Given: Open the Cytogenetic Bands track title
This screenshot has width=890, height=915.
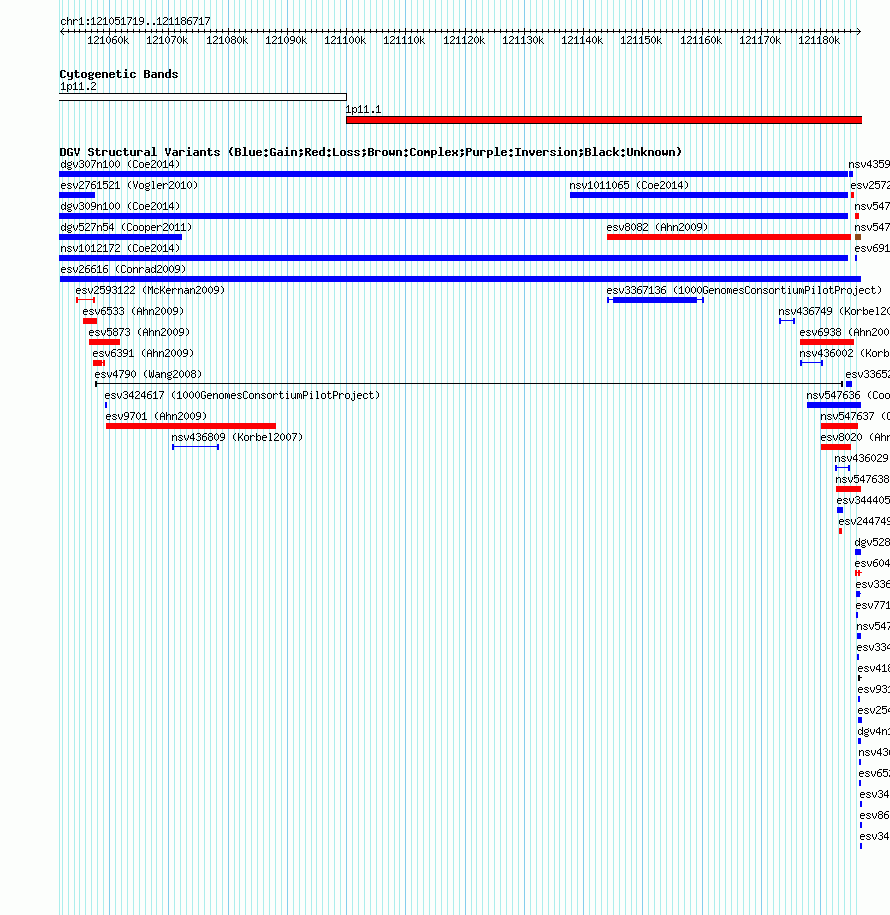Looking at the screenshot, I should [119, 74].
